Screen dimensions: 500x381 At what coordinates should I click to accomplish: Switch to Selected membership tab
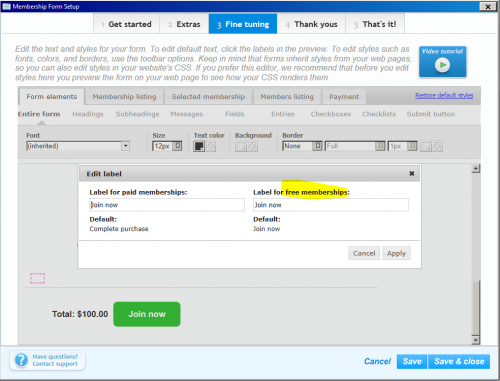click(x=208, y=97)
